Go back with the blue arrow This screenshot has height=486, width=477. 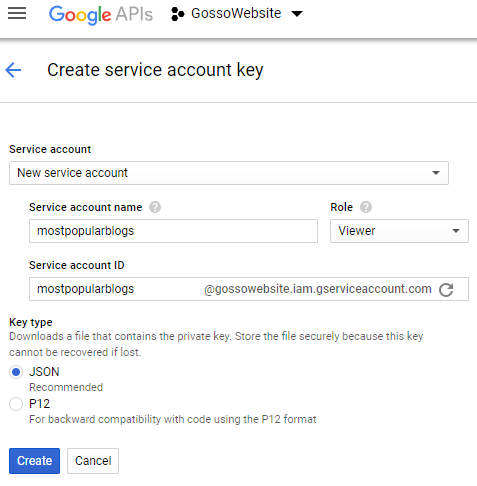[13, 70]
